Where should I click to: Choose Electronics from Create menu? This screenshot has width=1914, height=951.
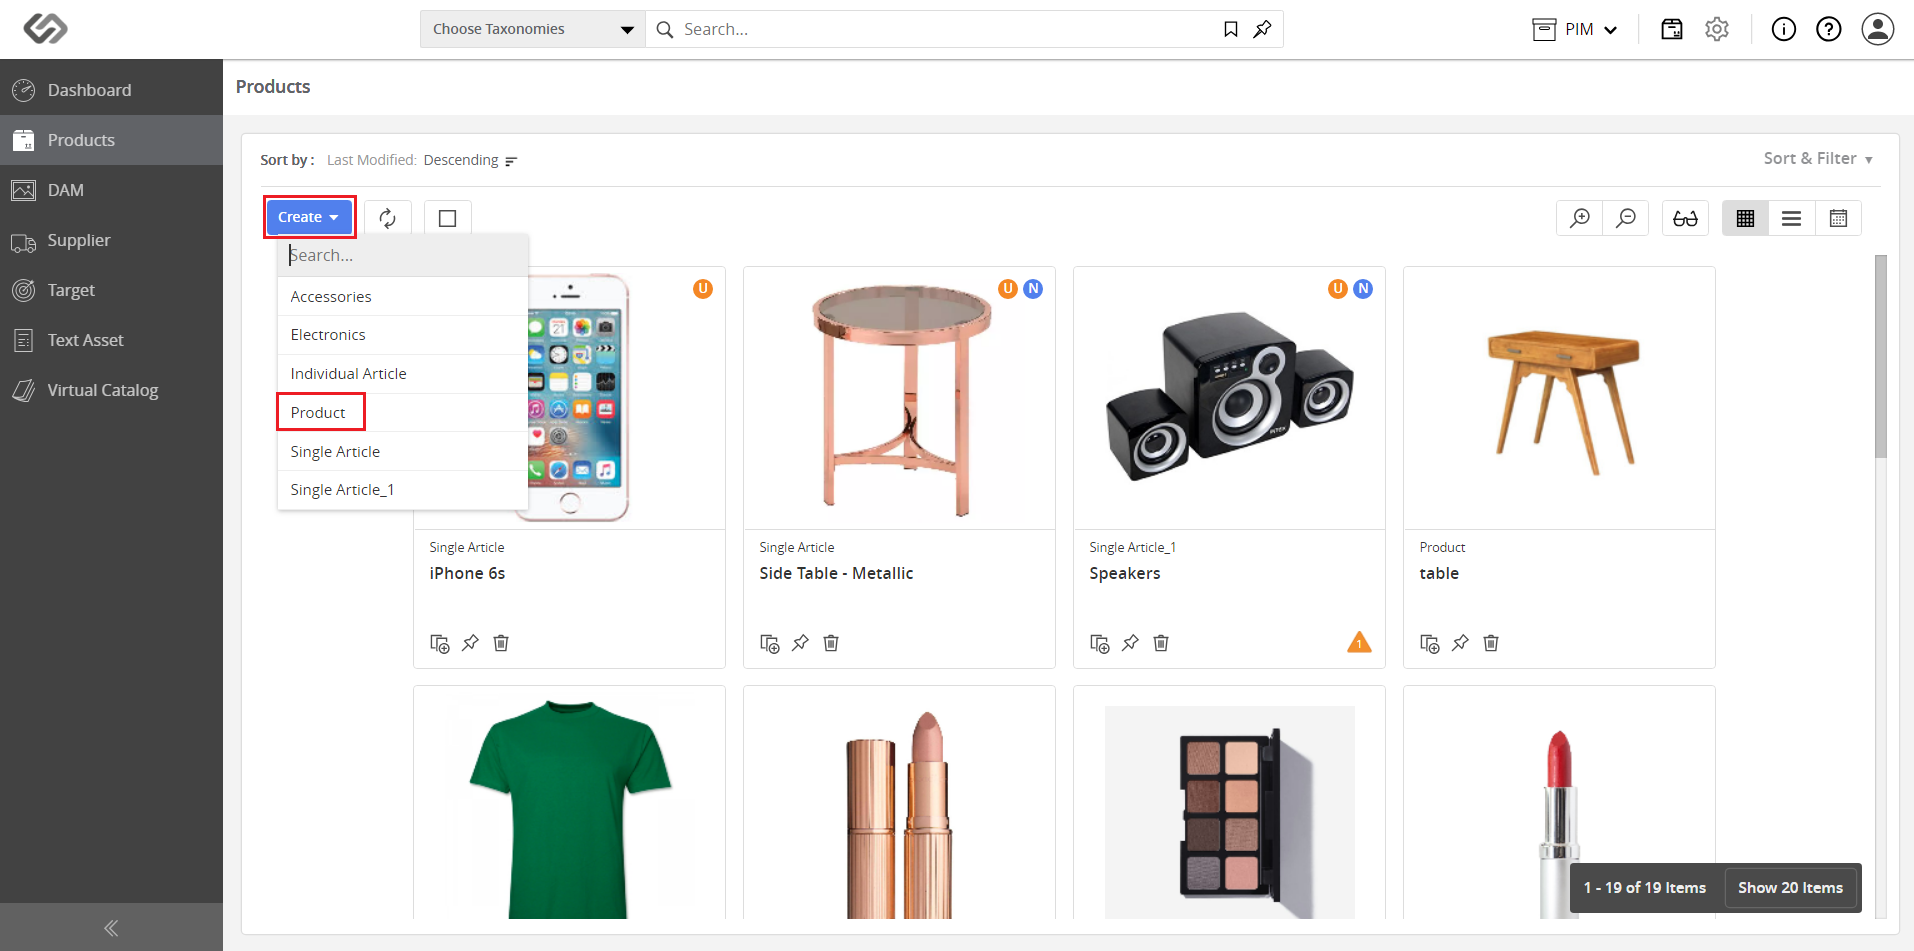pyautogui.click(x=403, y=335)
